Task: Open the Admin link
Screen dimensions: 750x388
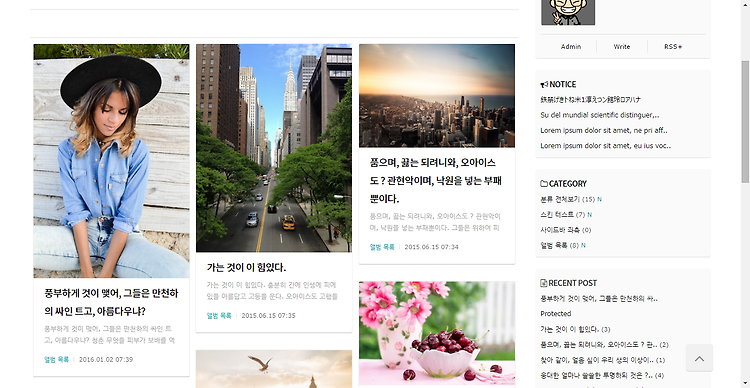Action: pyautogui.click(x=571, y=47)
